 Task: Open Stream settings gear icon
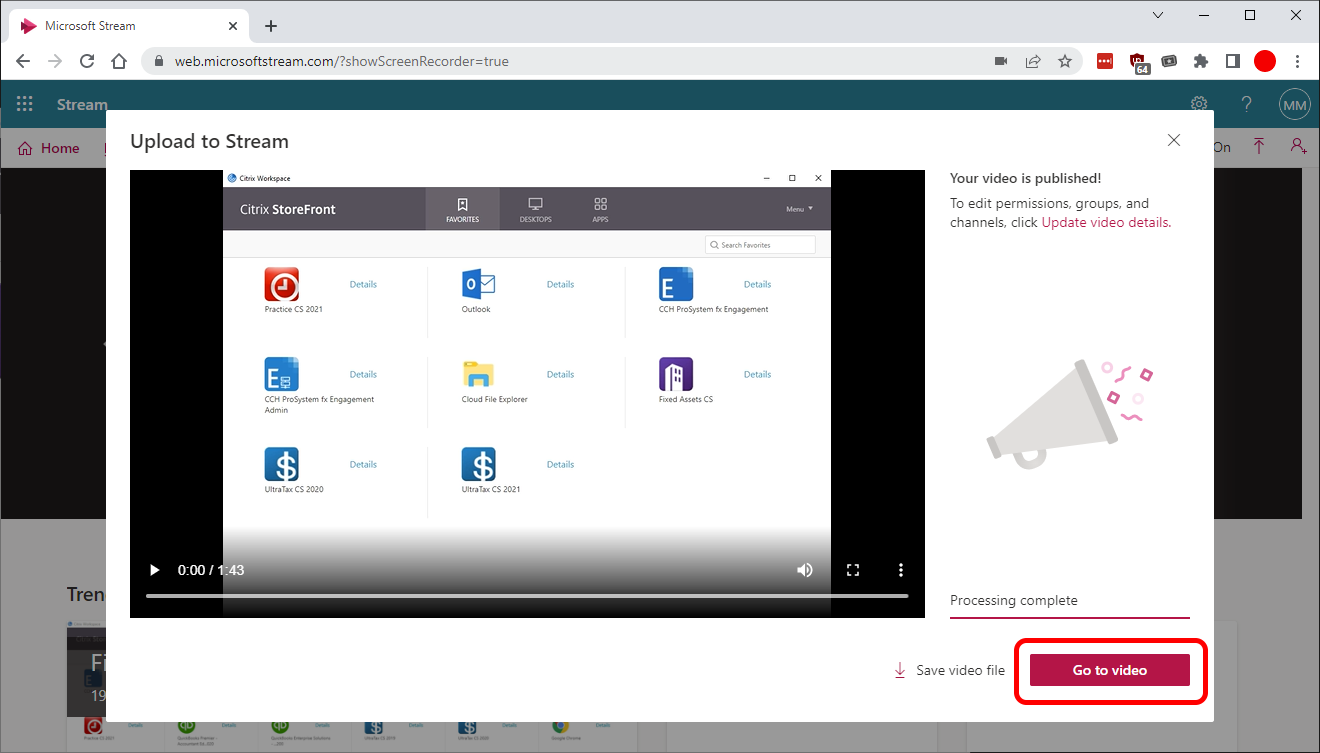click(x=1199, y=104)
